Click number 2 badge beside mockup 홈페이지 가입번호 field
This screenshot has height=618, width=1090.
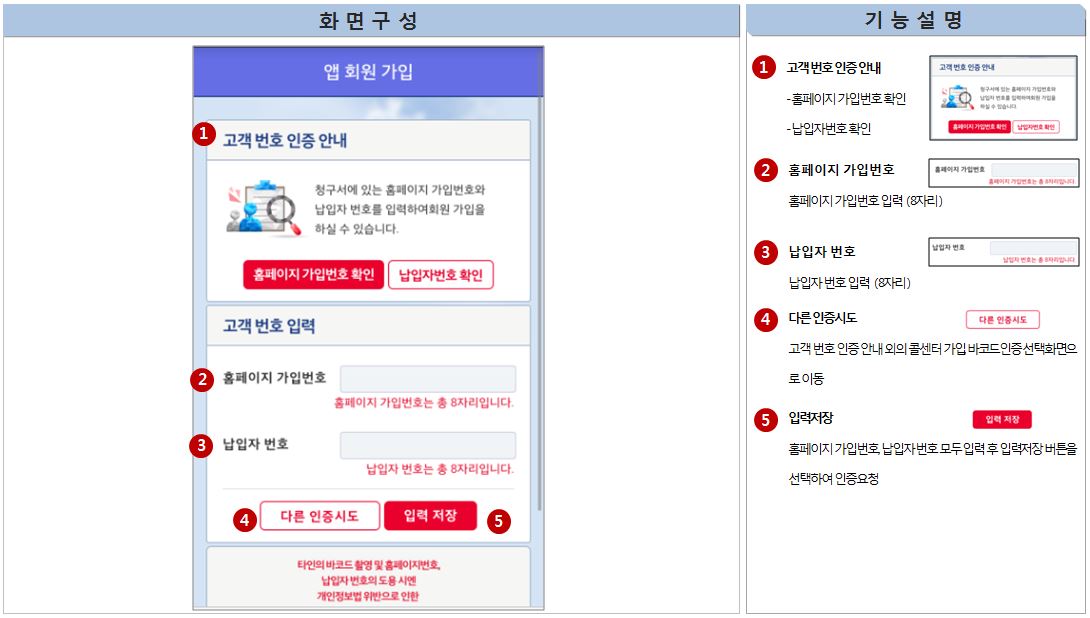[x=203, y=379]
